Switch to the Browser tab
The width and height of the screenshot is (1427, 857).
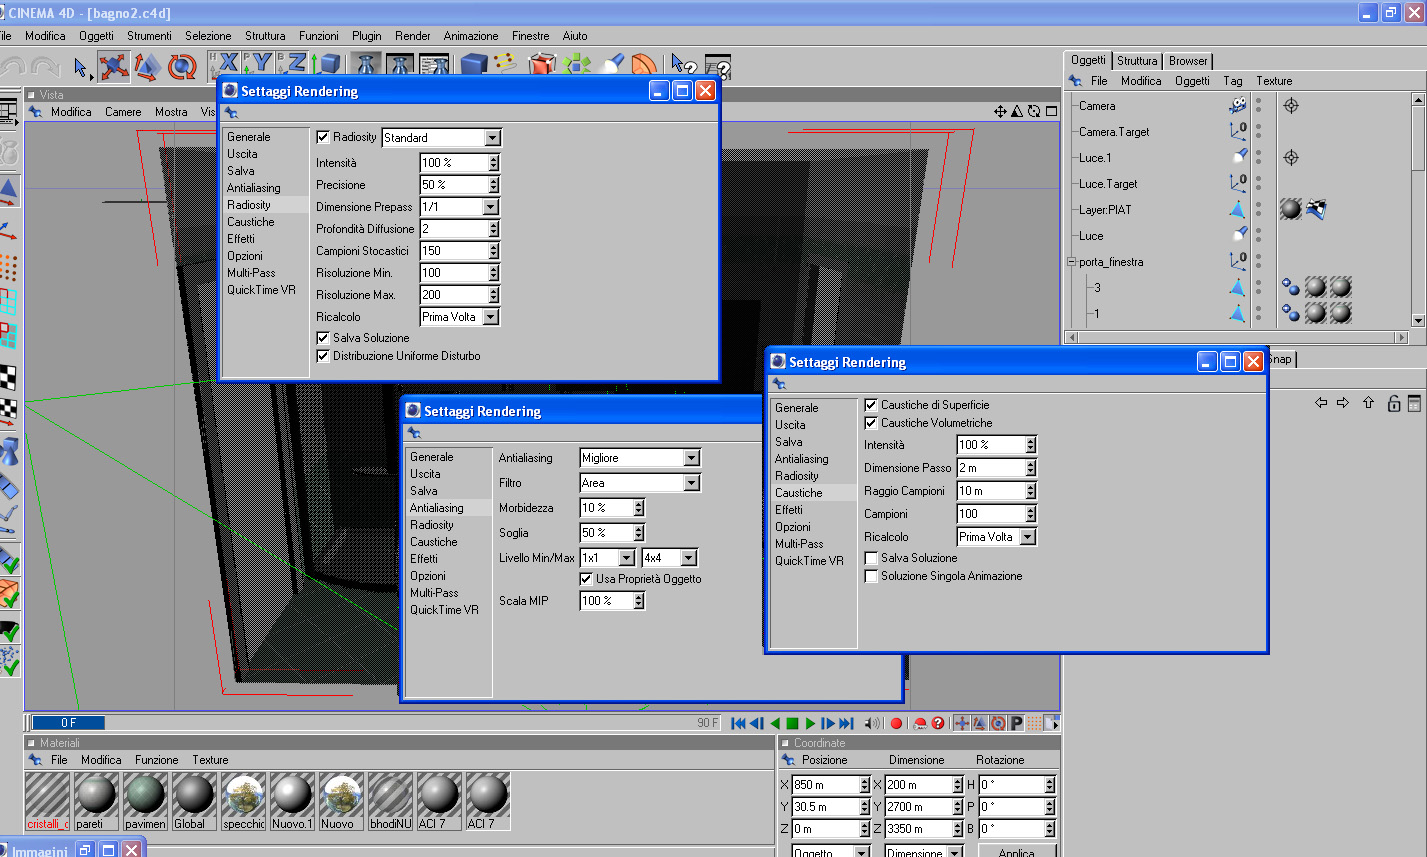click(x=1188, y=61)
